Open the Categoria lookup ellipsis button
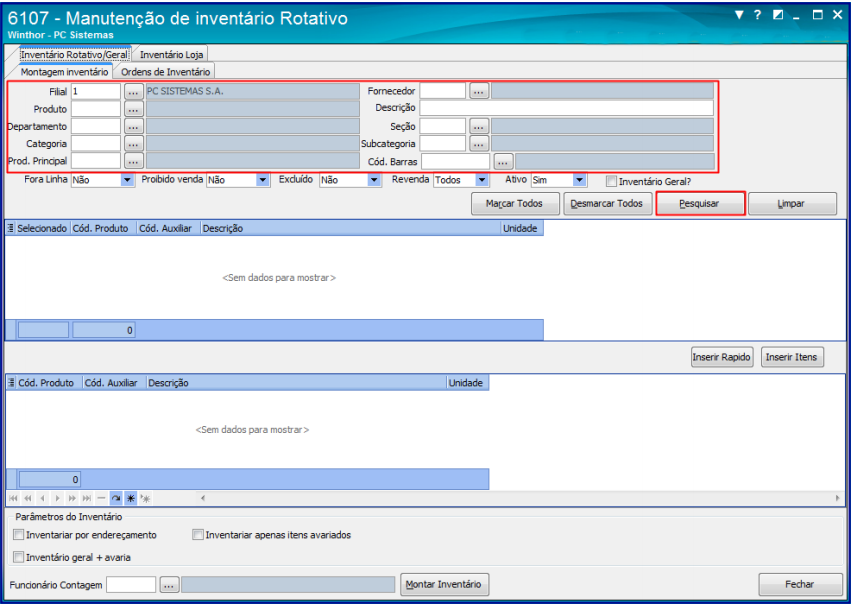This screenshot has height=605, width=851. 134,144
